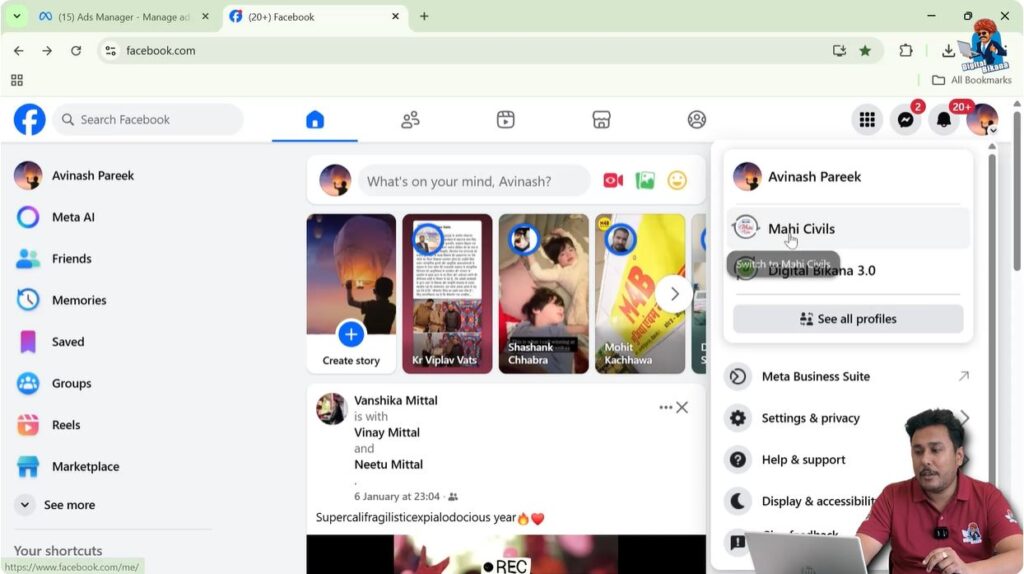Click browser Back arrow
Image resolution: width=1024 pixels, height=574 pixels.
[x=18, y=50]
